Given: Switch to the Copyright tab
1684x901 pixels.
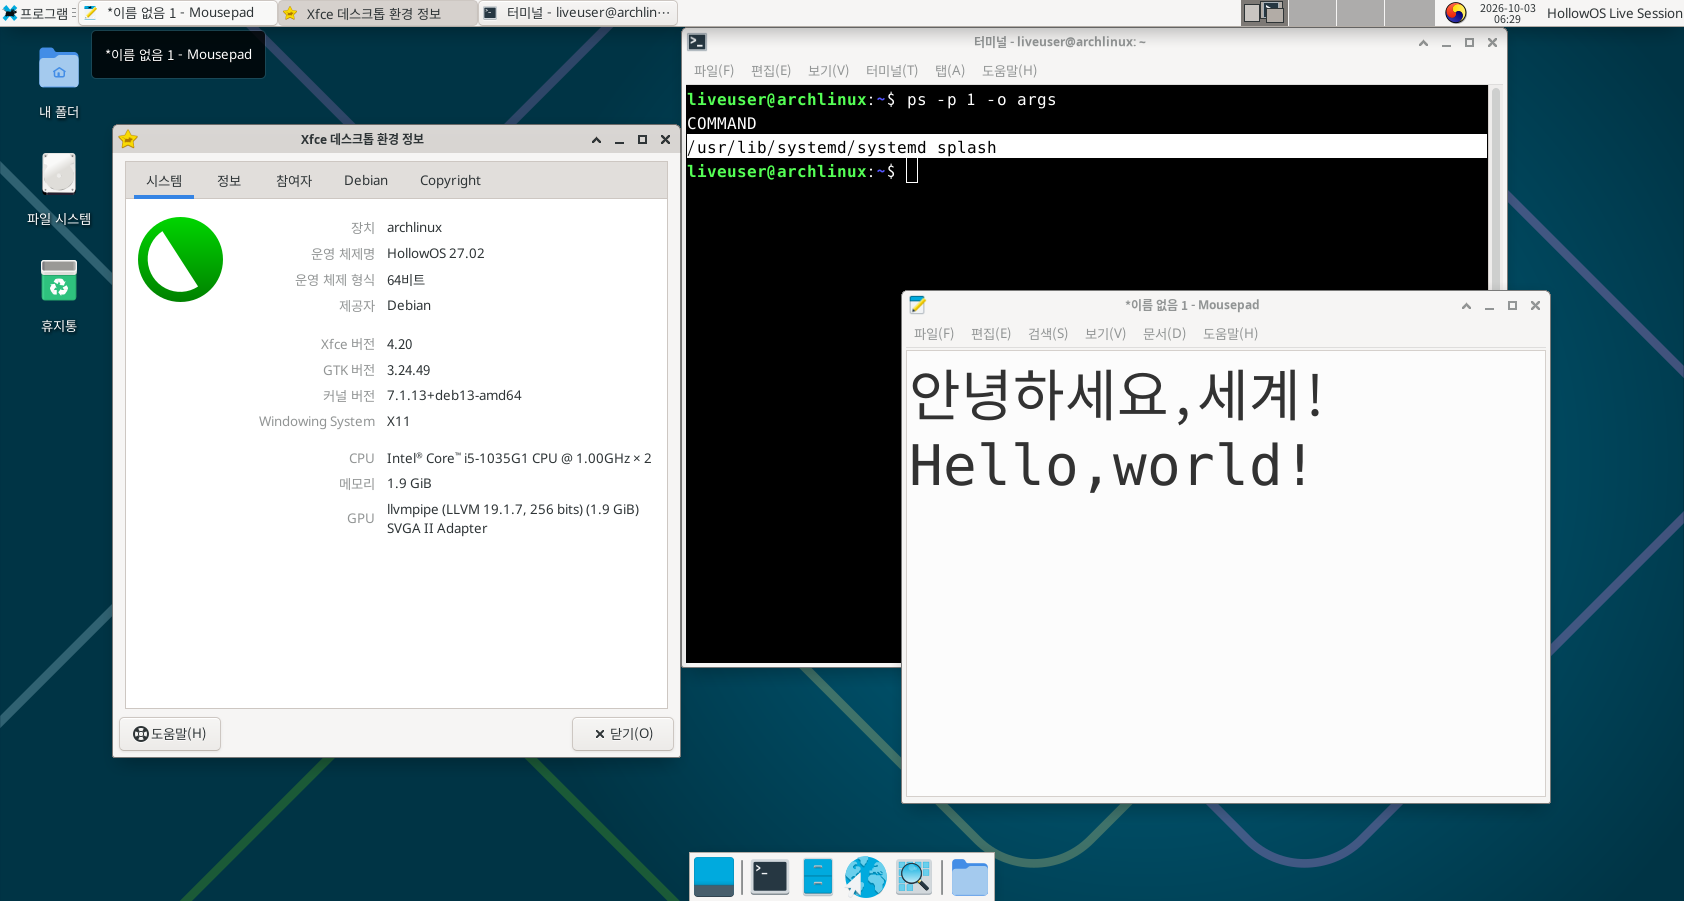Looking at the screenshot, I should (x=450, y=181).
